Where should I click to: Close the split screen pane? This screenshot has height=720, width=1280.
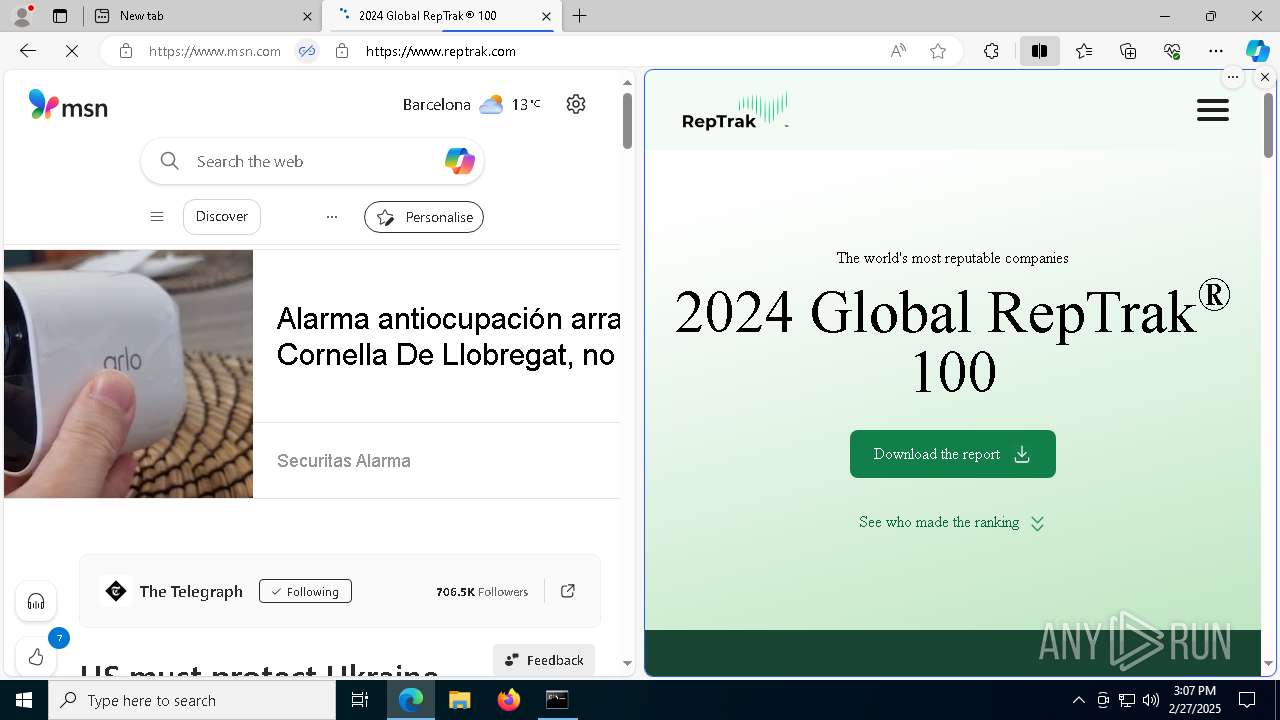pyautogui.click(x=1265, y=77)
